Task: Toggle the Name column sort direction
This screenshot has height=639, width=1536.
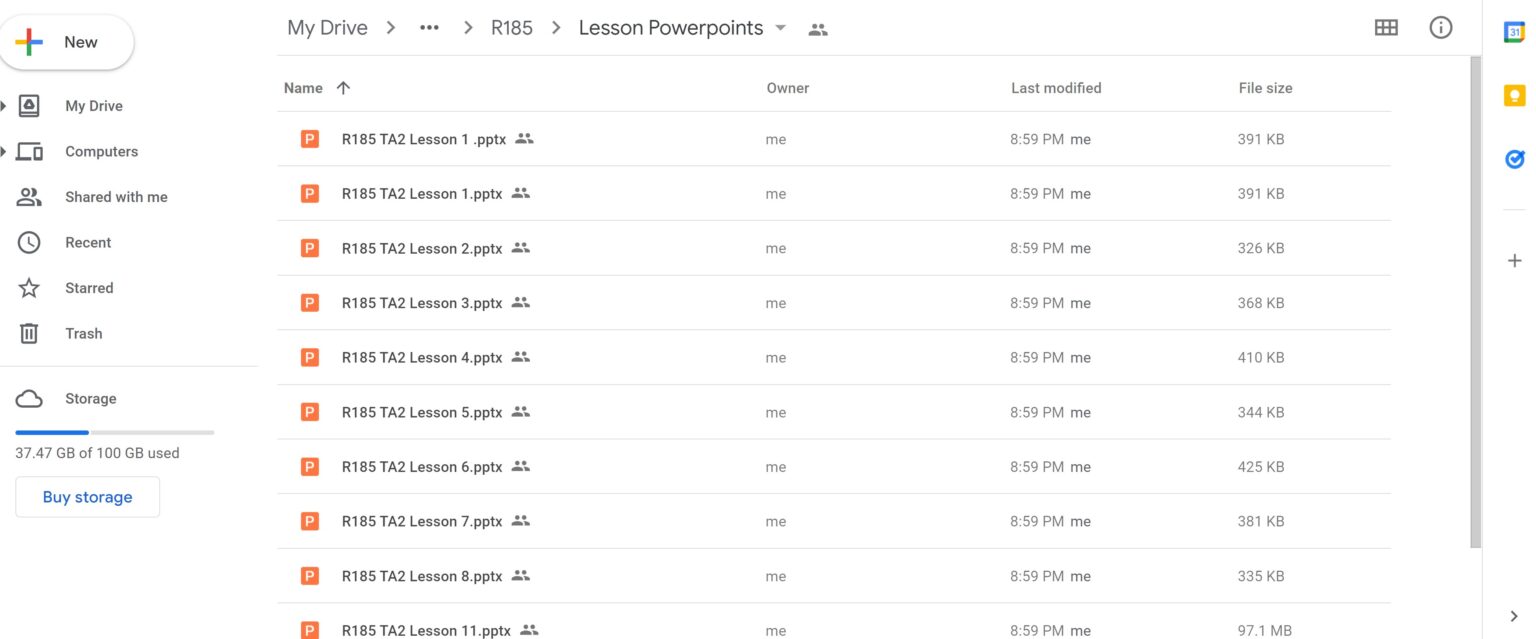Action: tap(343, 88)
